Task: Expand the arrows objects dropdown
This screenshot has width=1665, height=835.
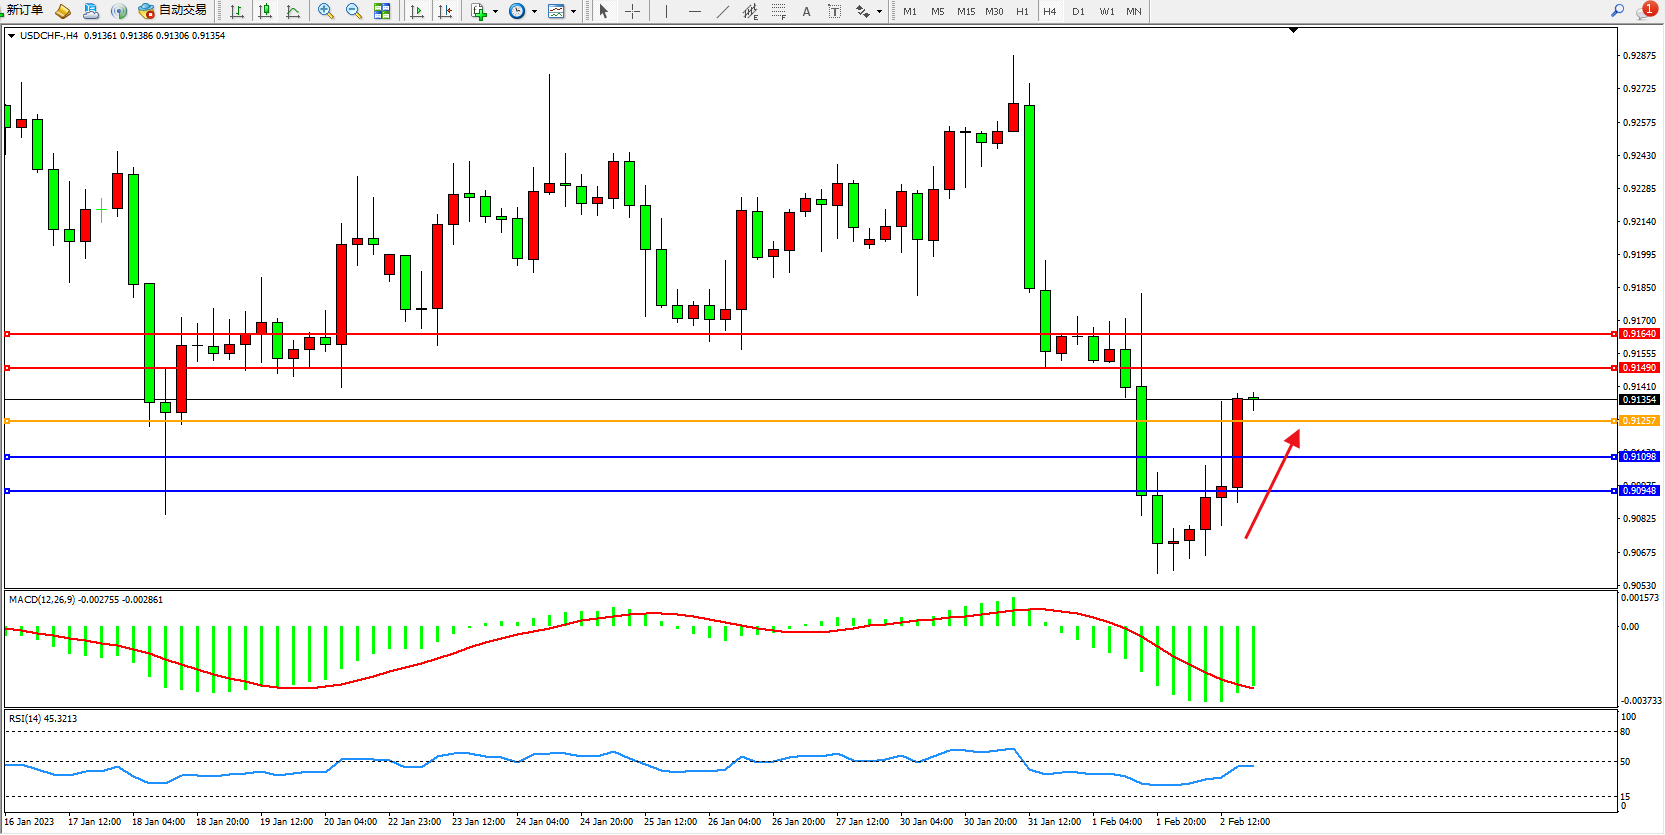Action: [879, 12]
